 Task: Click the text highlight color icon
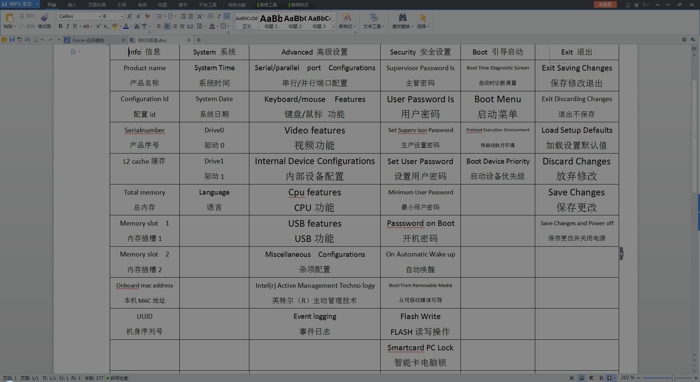click(x=115, y=26)
